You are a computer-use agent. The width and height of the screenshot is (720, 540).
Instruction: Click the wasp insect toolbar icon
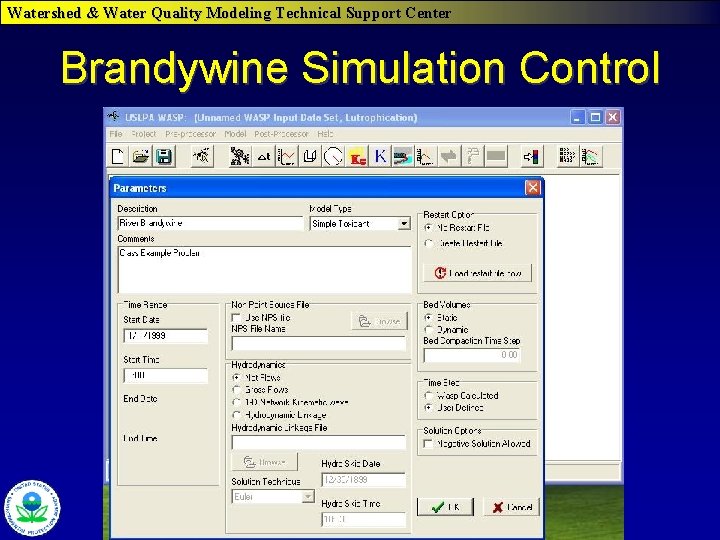pyautogui.click(x=202, y=157)
